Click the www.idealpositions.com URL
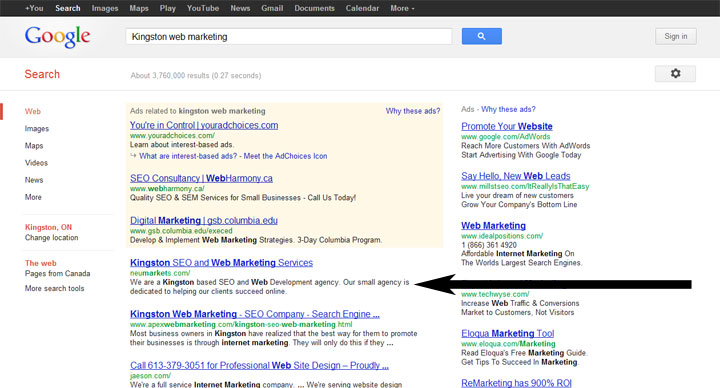This screenshot has height=388, width=720. click(502, 236)
